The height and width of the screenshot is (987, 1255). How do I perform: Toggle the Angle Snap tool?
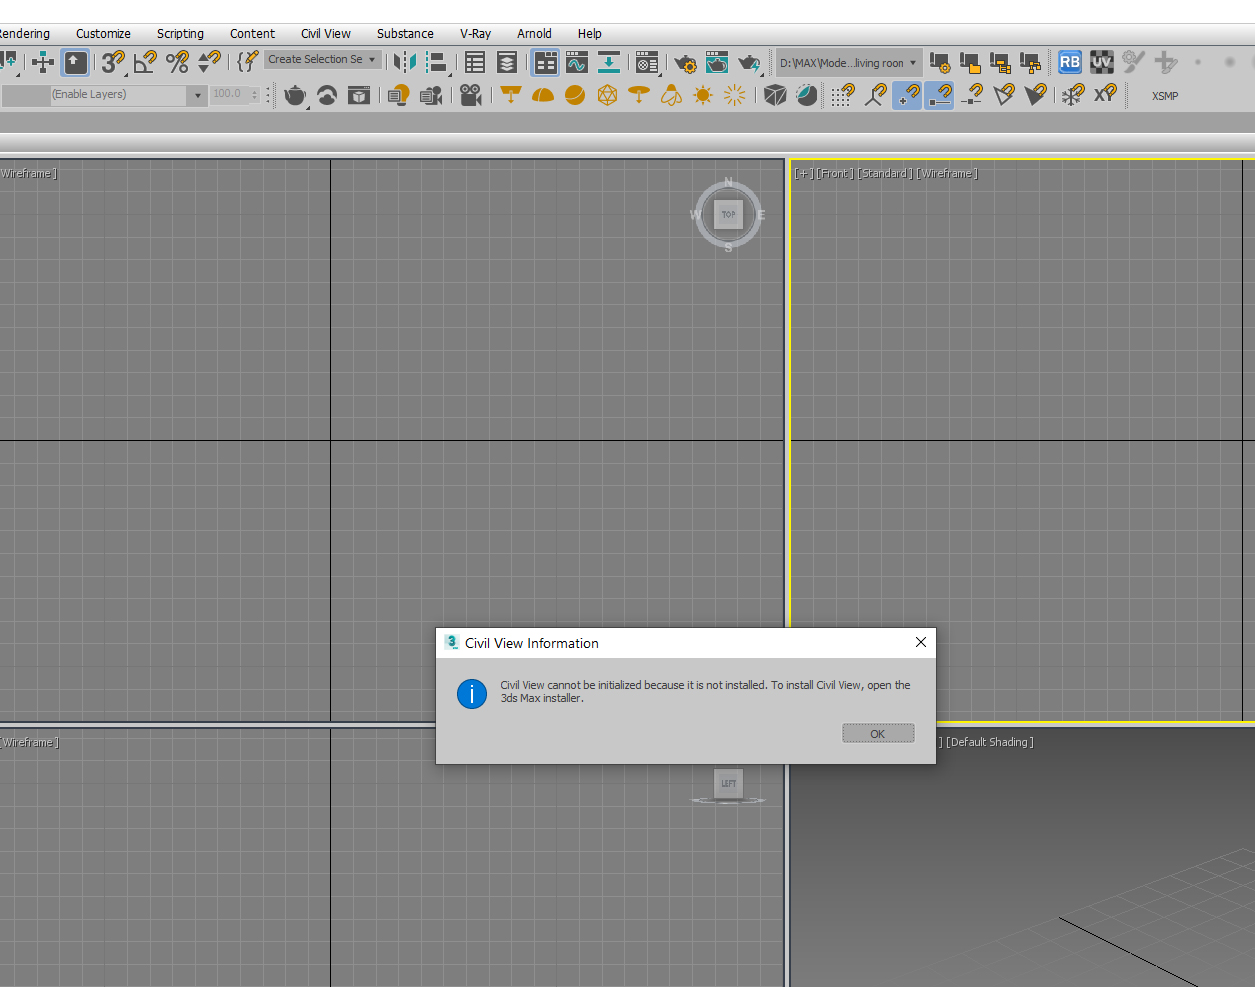click(145, 62)
